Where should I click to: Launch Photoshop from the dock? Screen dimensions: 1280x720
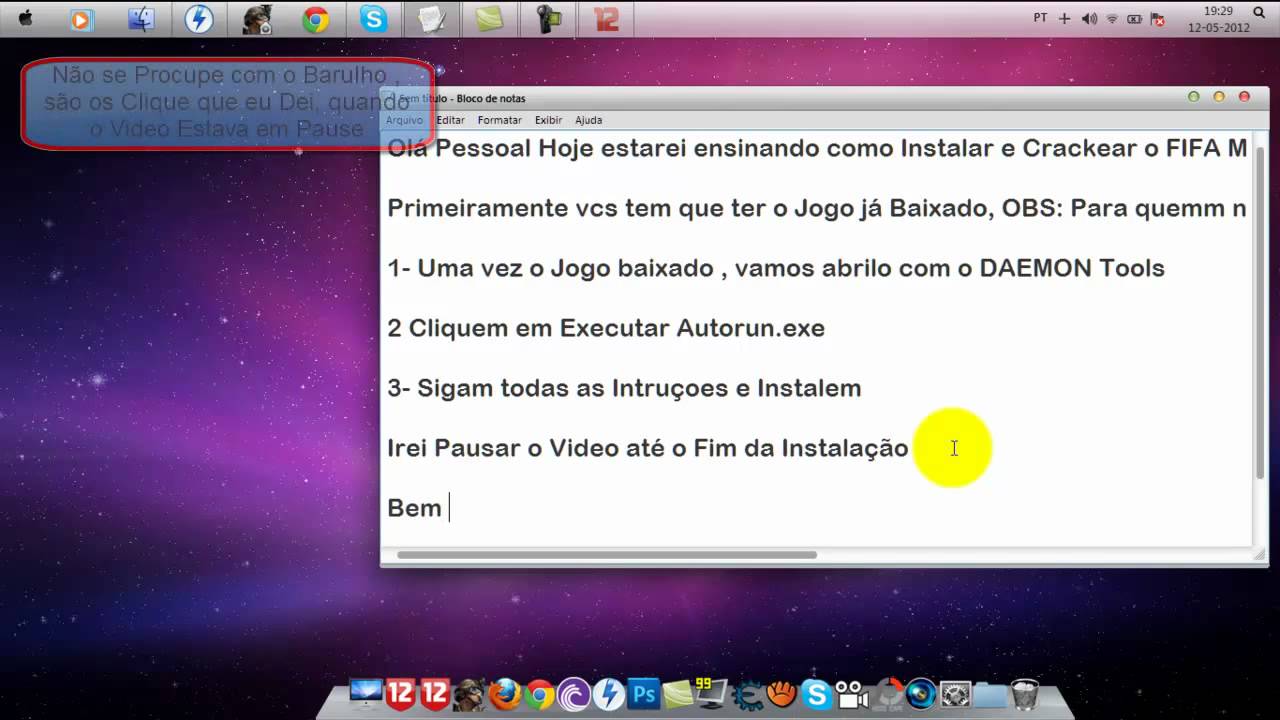pyautogui.click(x=644, y=694)
